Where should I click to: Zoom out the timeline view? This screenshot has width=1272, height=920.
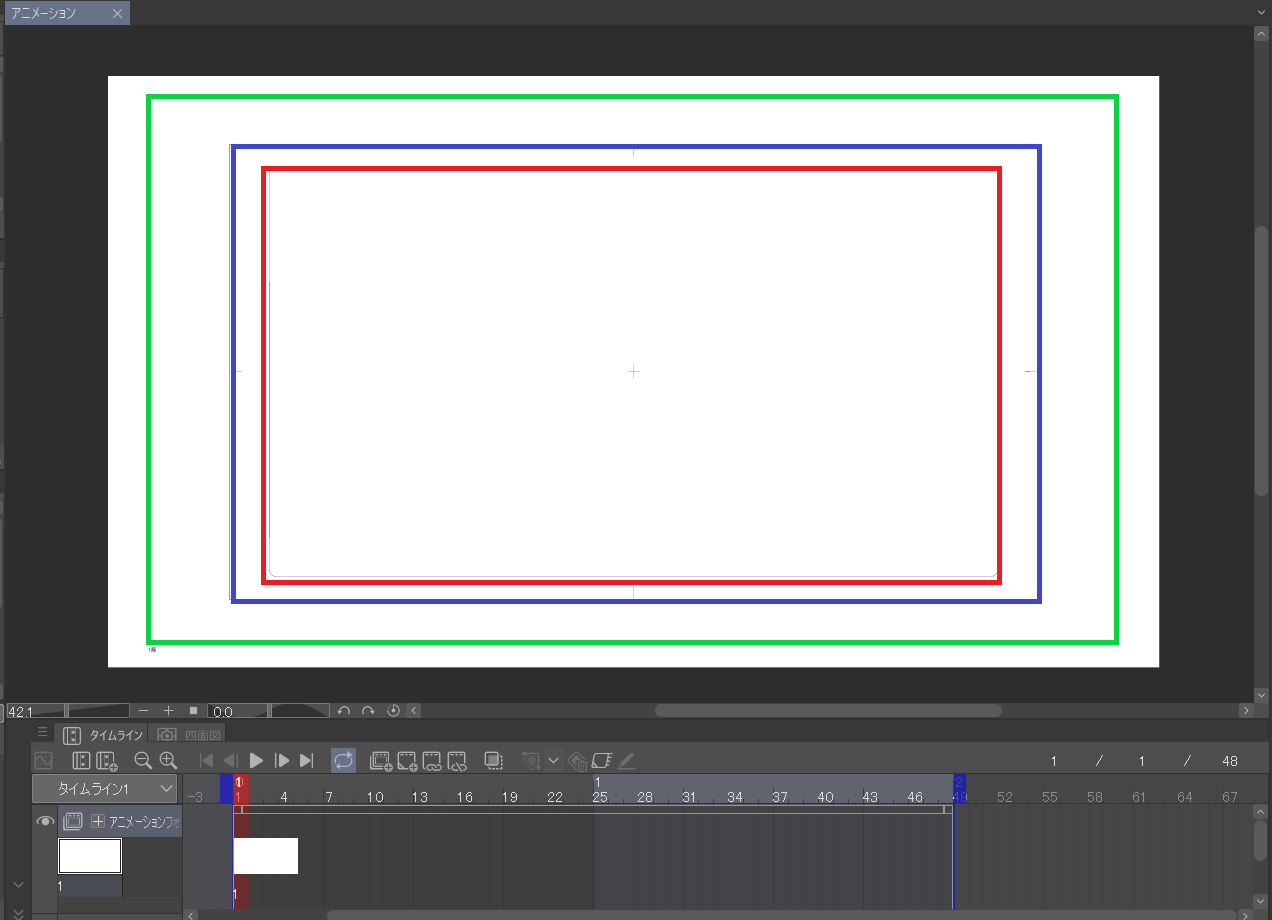[x=143, y=761]
